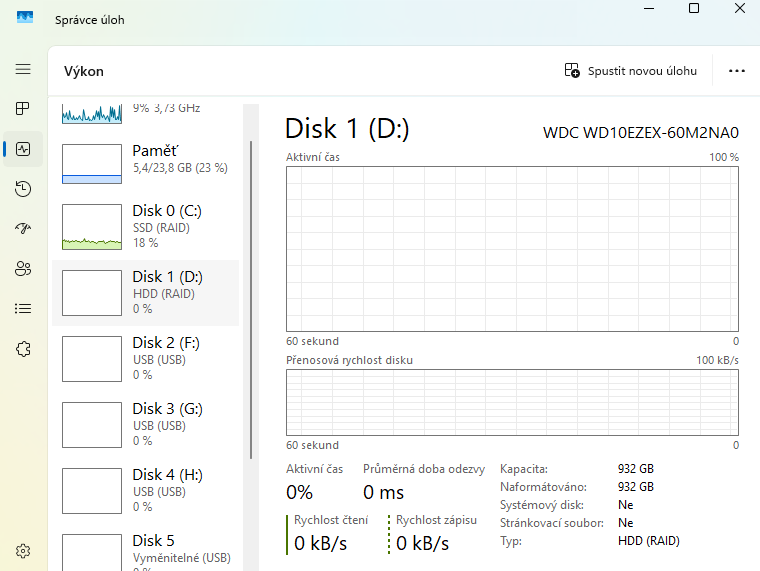The image size is (760, 571).
Task: Open the hamburger navigation menu
Action: click(x=23, y=69)
